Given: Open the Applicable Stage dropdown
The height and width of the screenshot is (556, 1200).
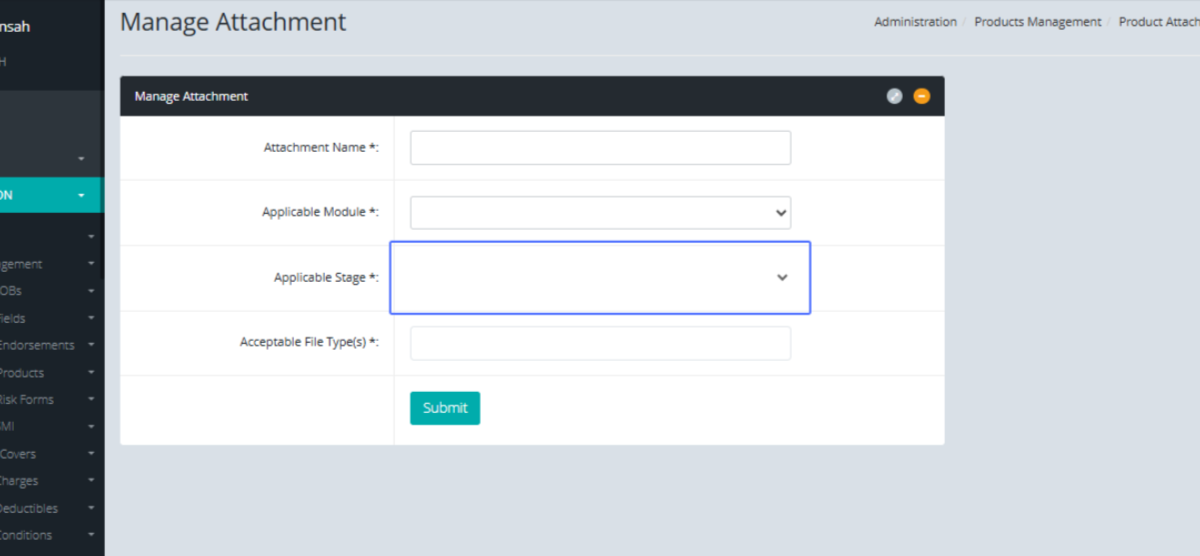Looking at the screenshot, I should pyautogui.click(x=600, y=277).
